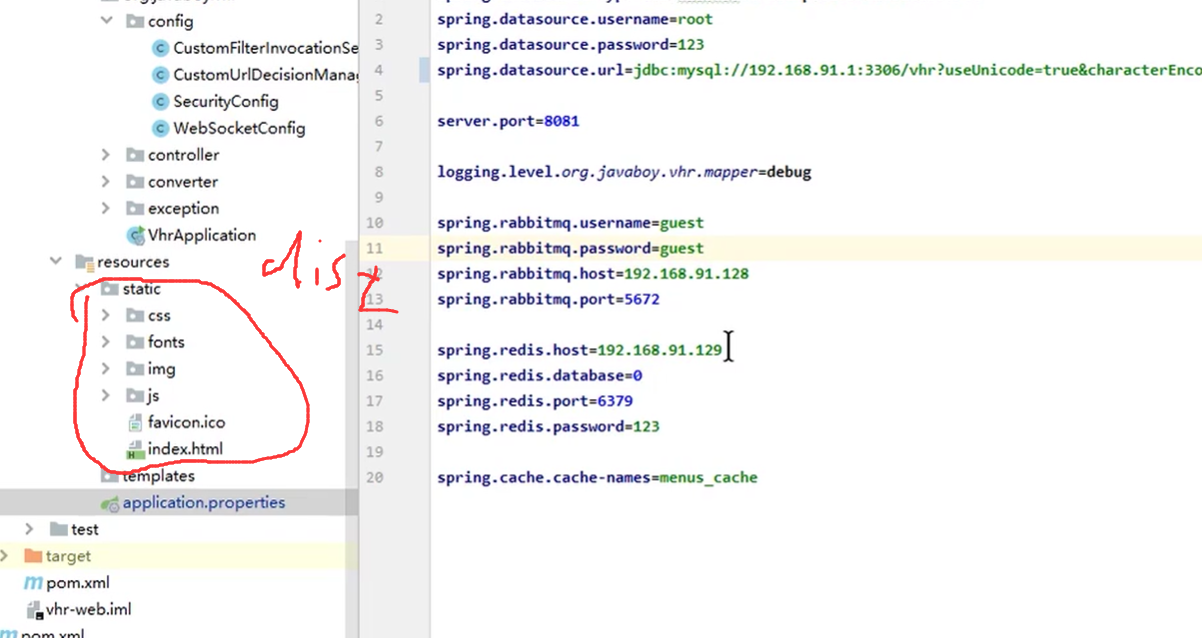Click spring.datasource.password=123 line

[570, 45]
